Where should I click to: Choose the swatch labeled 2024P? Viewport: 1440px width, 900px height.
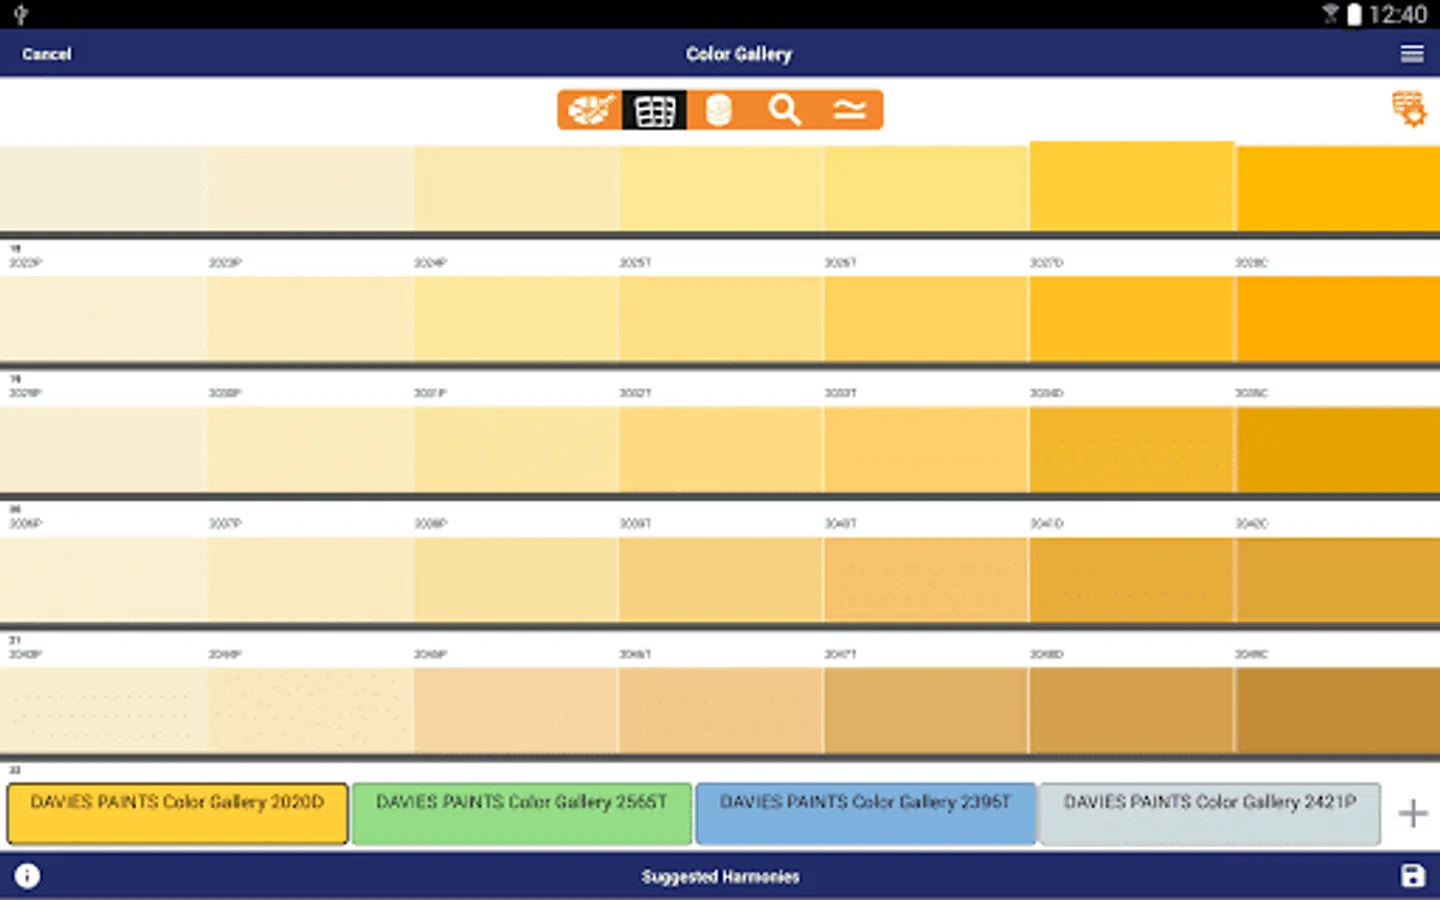516,319
